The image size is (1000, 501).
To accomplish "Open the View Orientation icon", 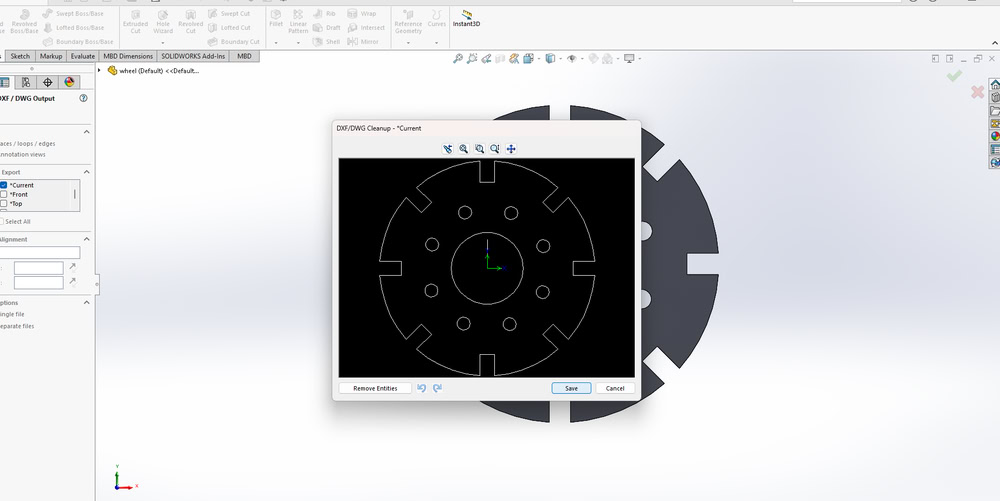I will [x=528, y=59].
